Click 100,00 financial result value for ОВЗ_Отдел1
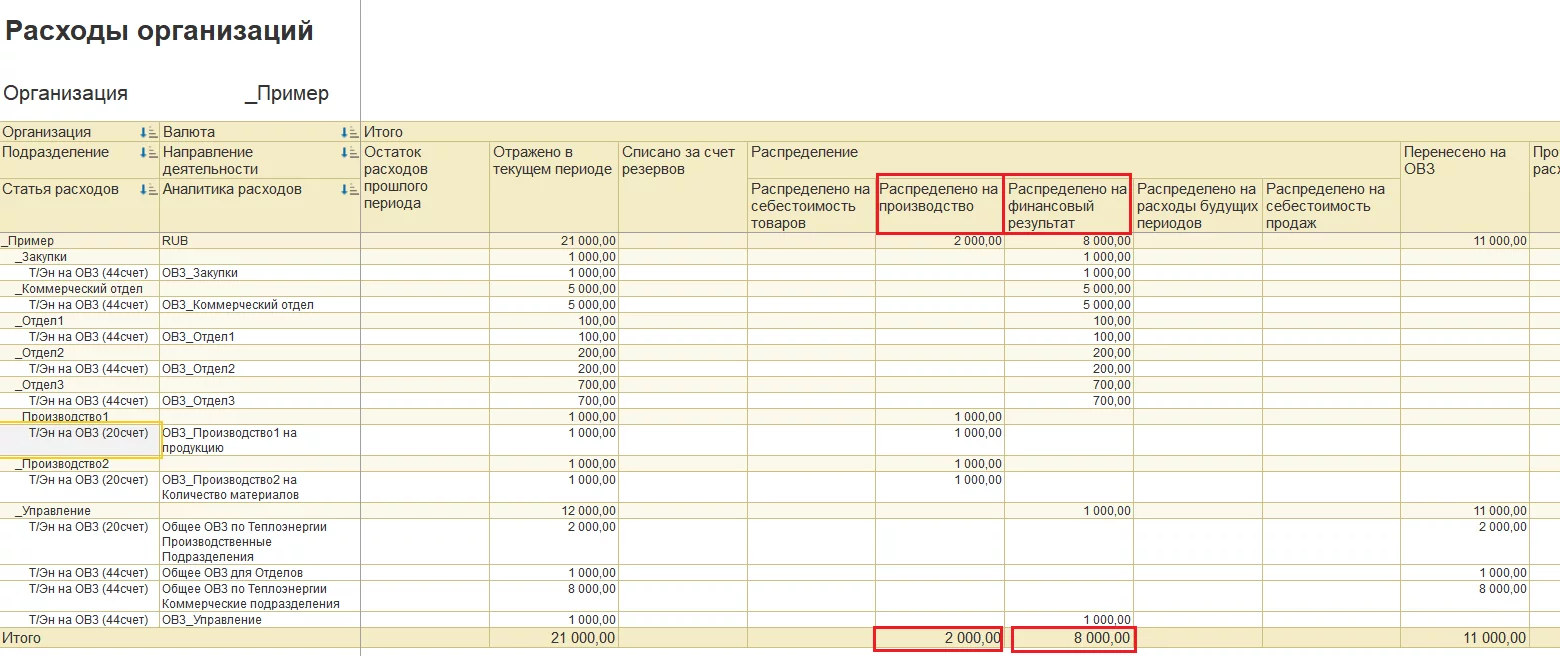This screenshot has width=1560, height=656. point(1112,337)
